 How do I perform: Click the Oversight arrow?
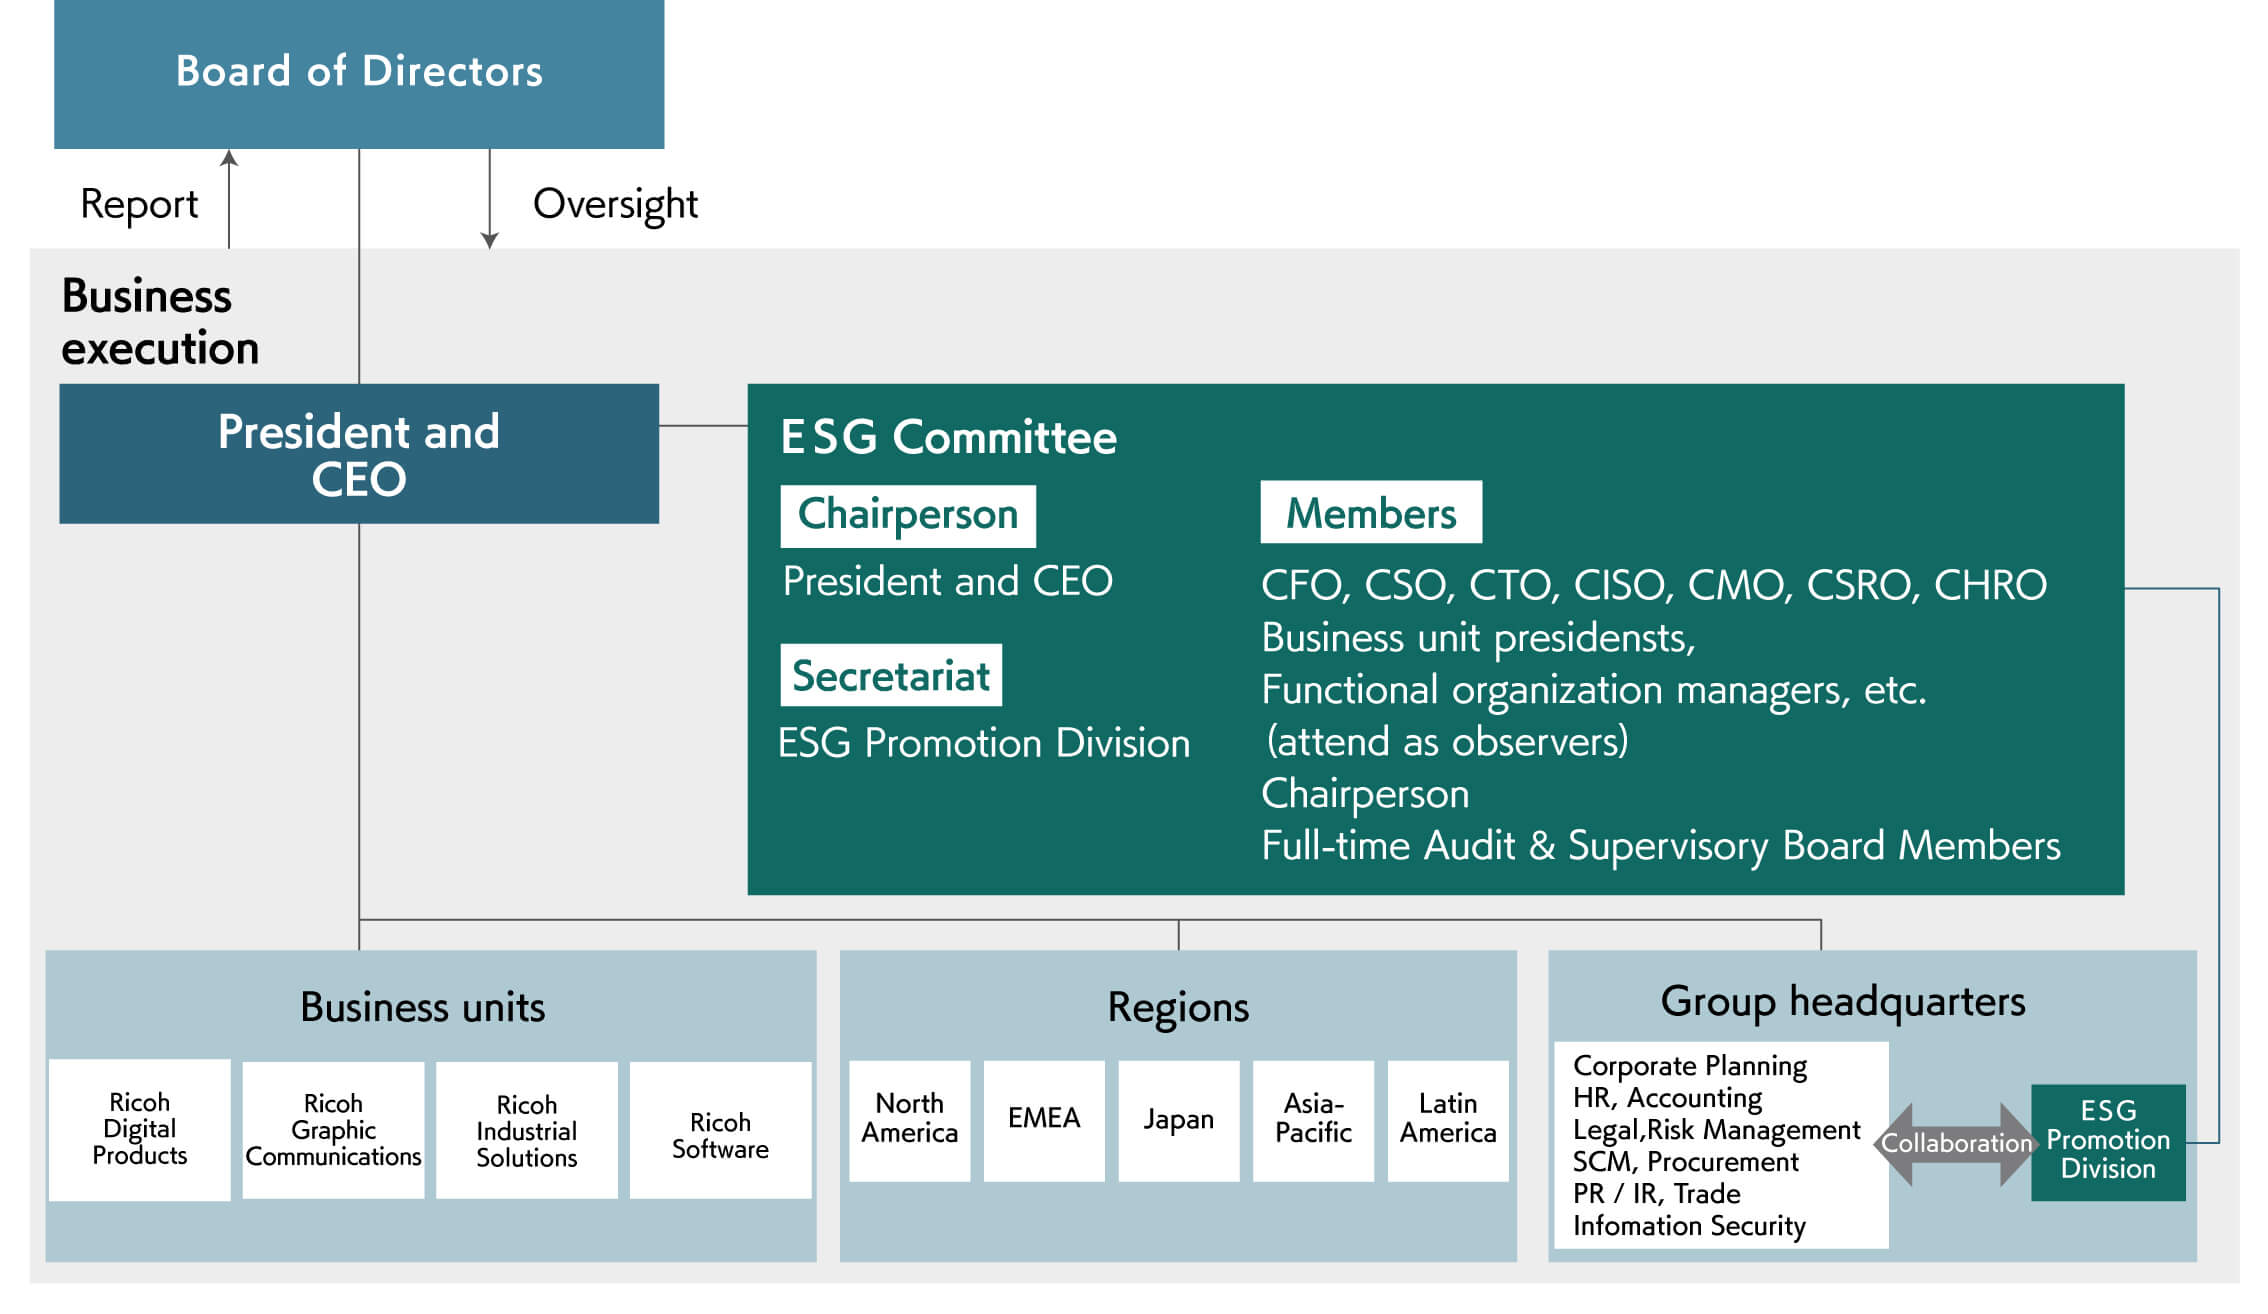[x=488, y=200]
